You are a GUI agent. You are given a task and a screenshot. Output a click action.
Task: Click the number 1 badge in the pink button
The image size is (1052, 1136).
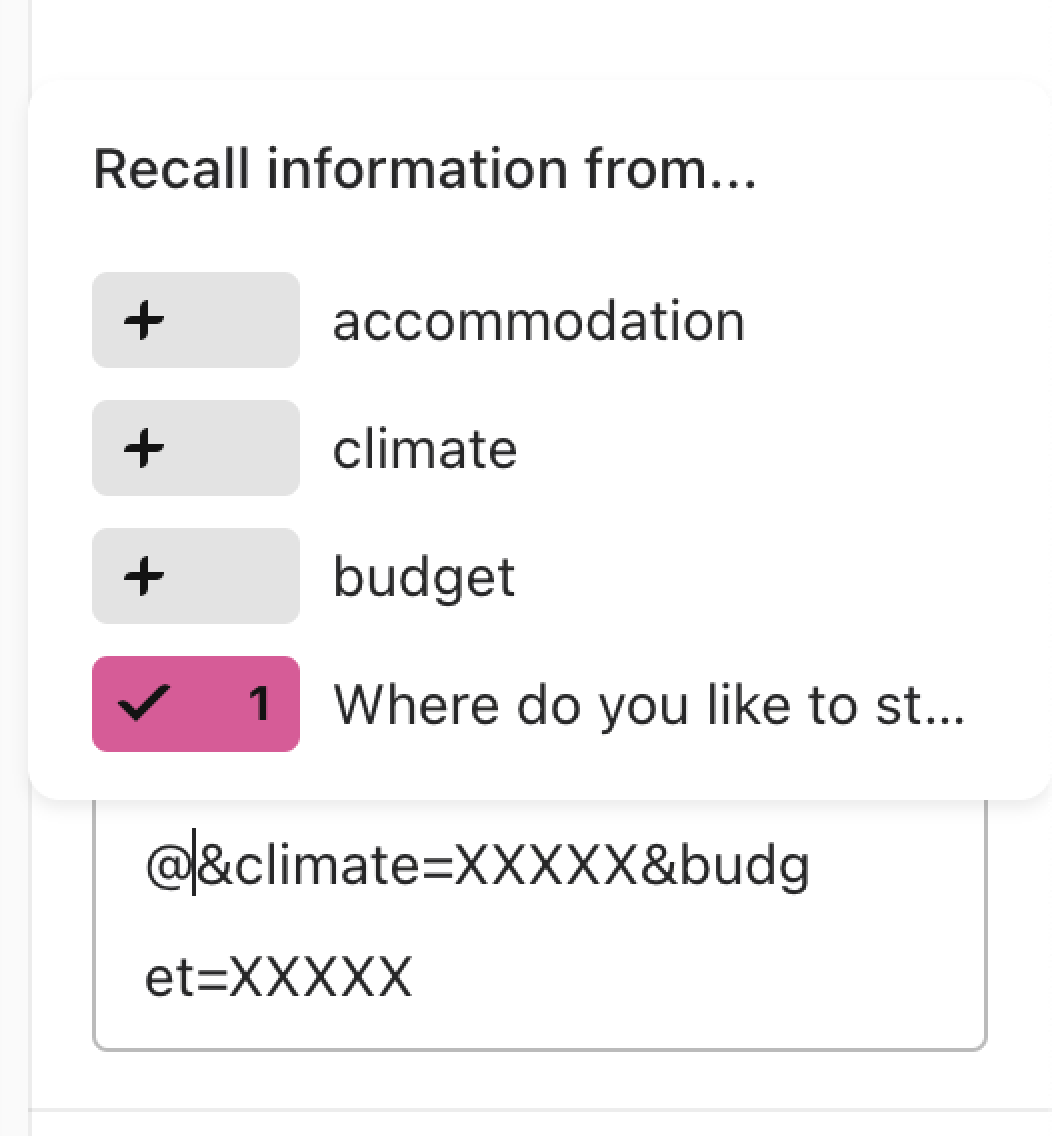pos(259,704)
